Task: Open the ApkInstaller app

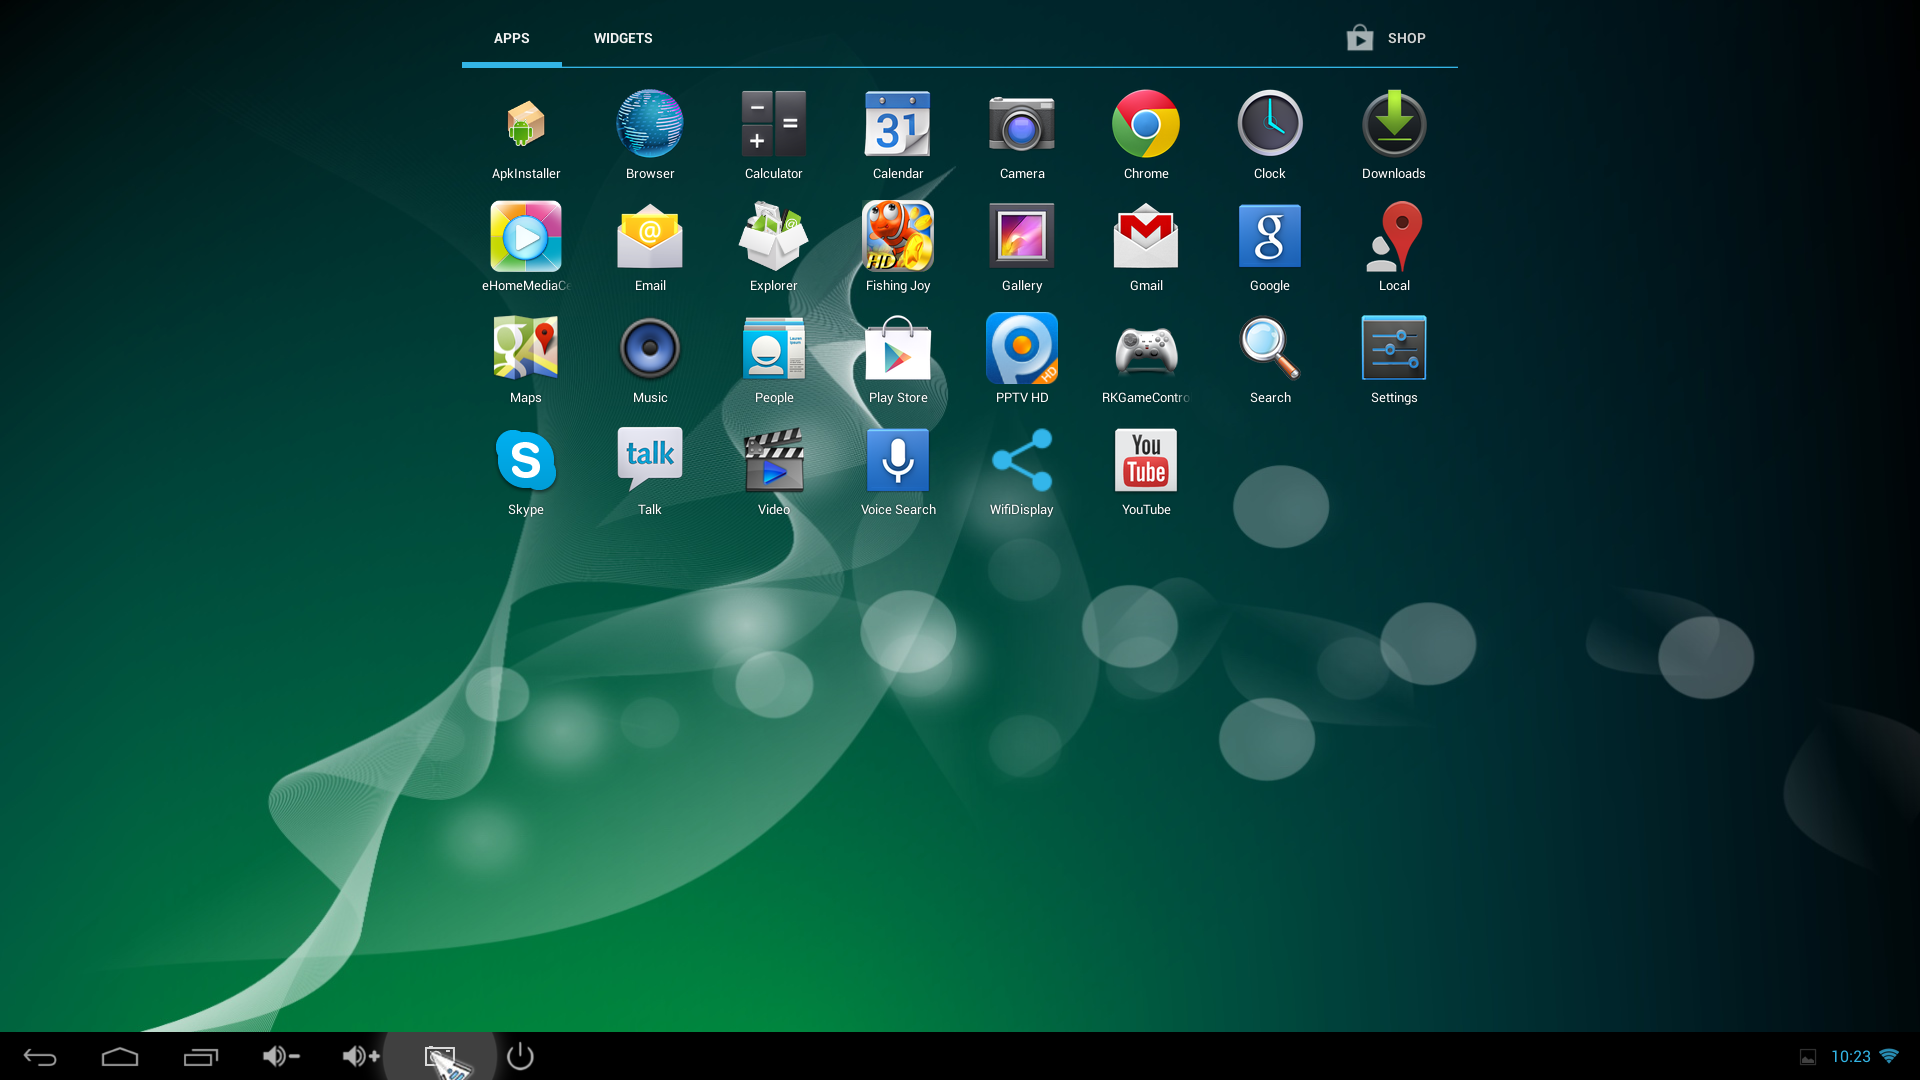Action: [x=525, y=125]
